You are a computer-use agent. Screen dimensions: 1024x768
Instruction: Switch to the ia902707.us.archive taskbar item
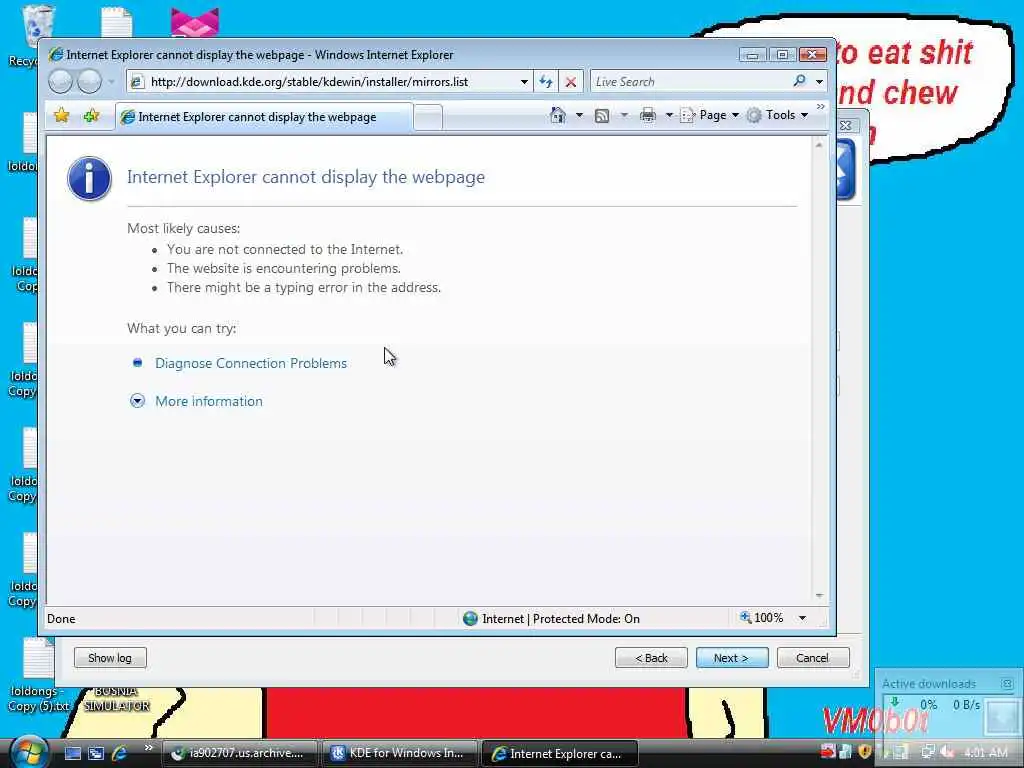238,753
